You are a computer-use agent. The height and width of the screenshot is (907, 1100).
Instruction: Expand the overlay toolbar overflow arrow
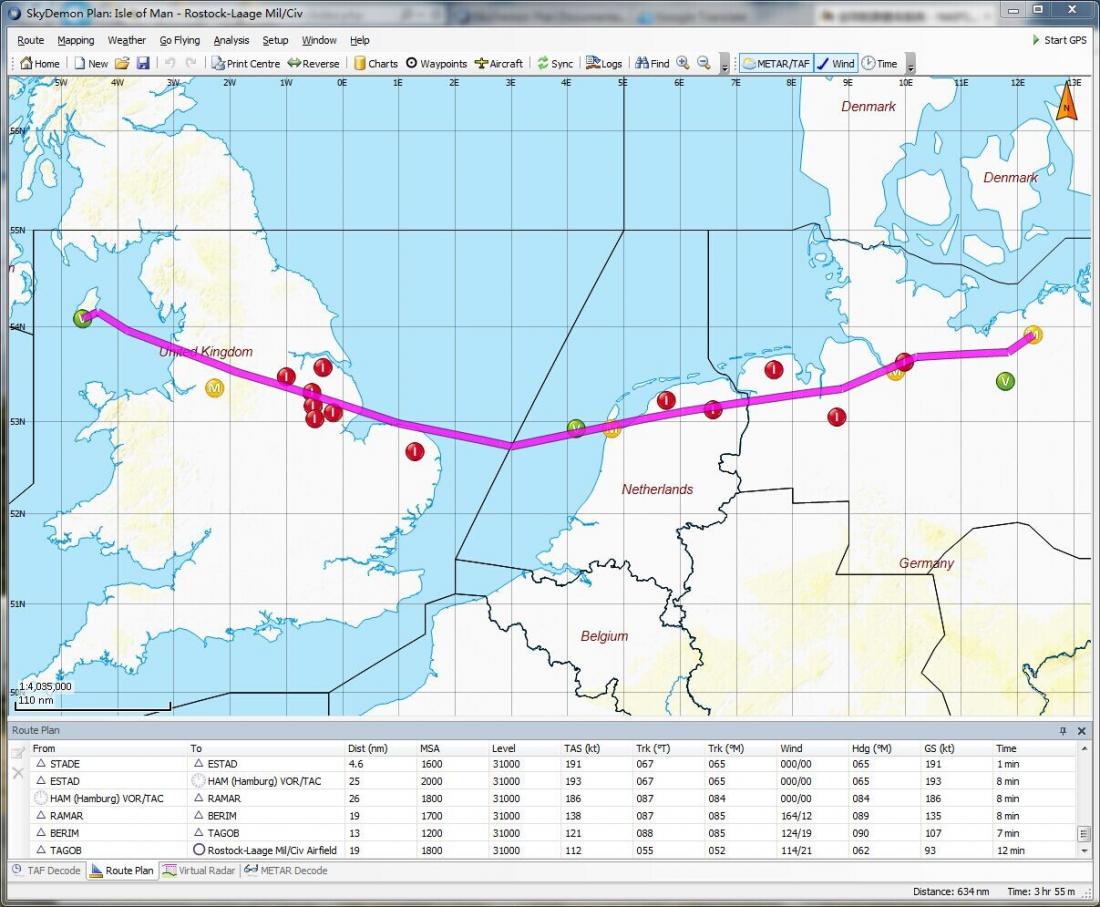[x=910, y=65]
